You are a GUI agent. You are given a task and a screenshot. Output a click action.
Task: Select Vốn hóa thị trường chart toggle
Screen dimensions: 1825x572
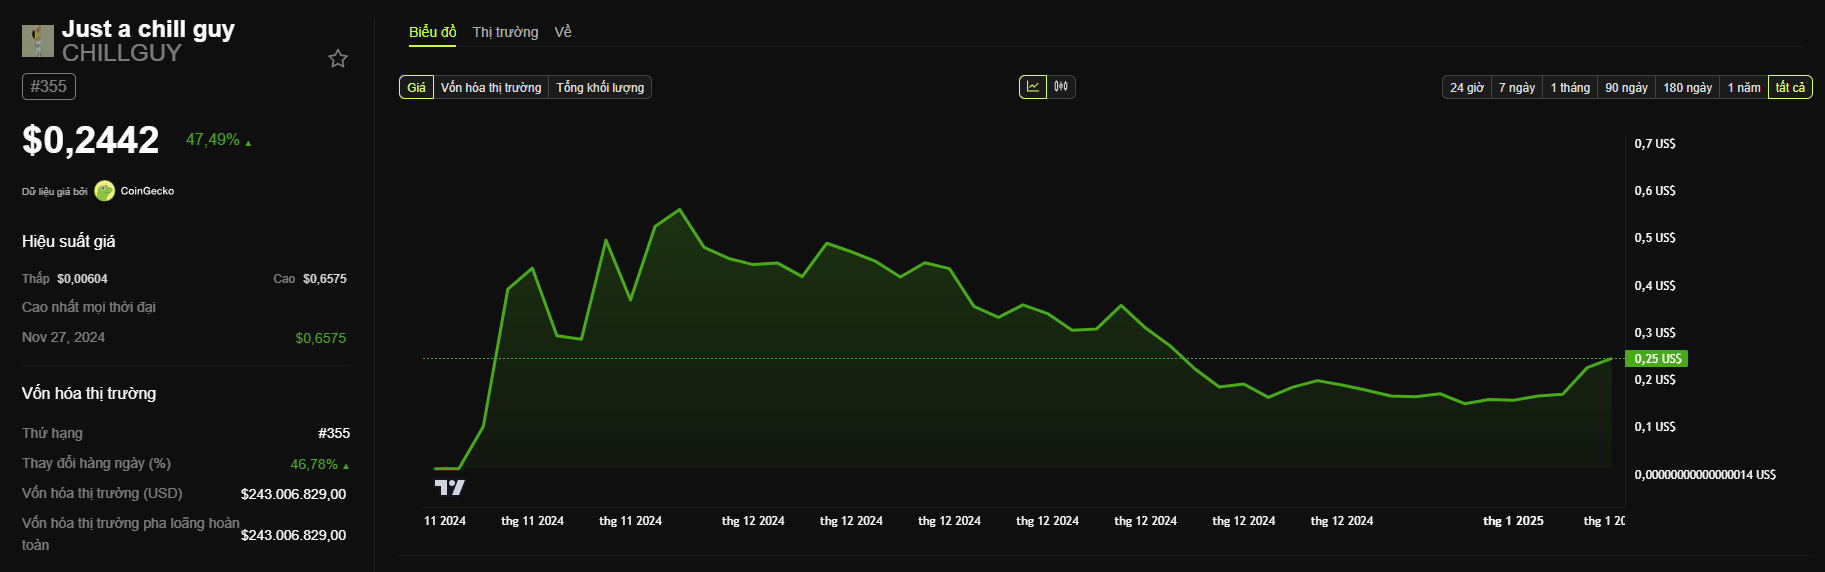pos(491,88)
